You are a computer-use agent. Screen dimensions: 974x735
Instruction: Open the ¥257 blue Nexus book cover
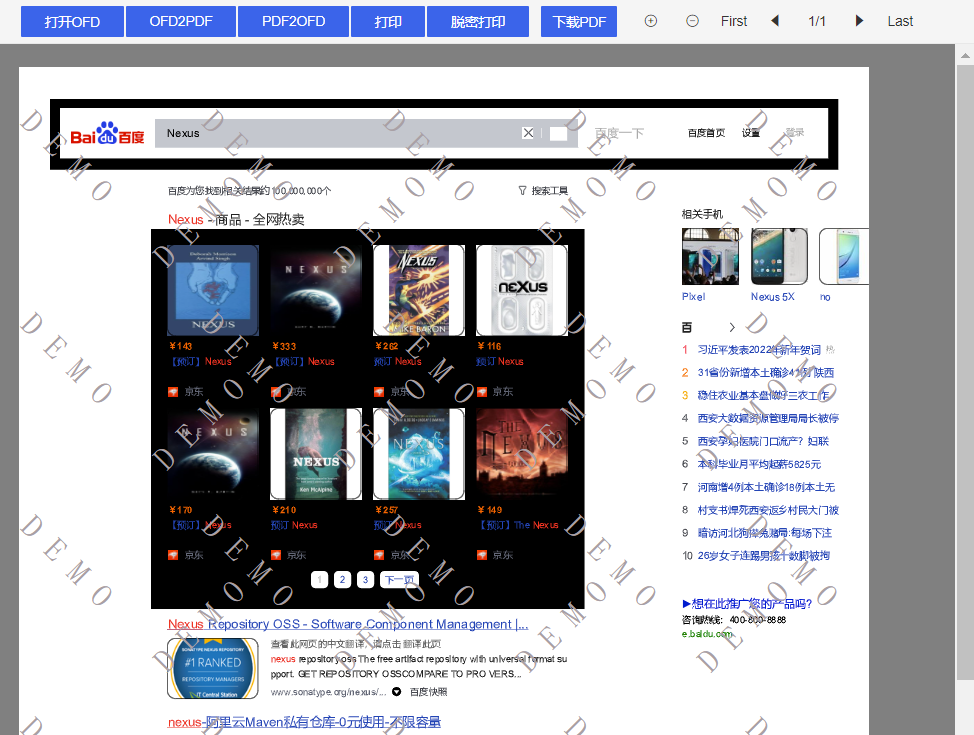click(x=419, y=454)
